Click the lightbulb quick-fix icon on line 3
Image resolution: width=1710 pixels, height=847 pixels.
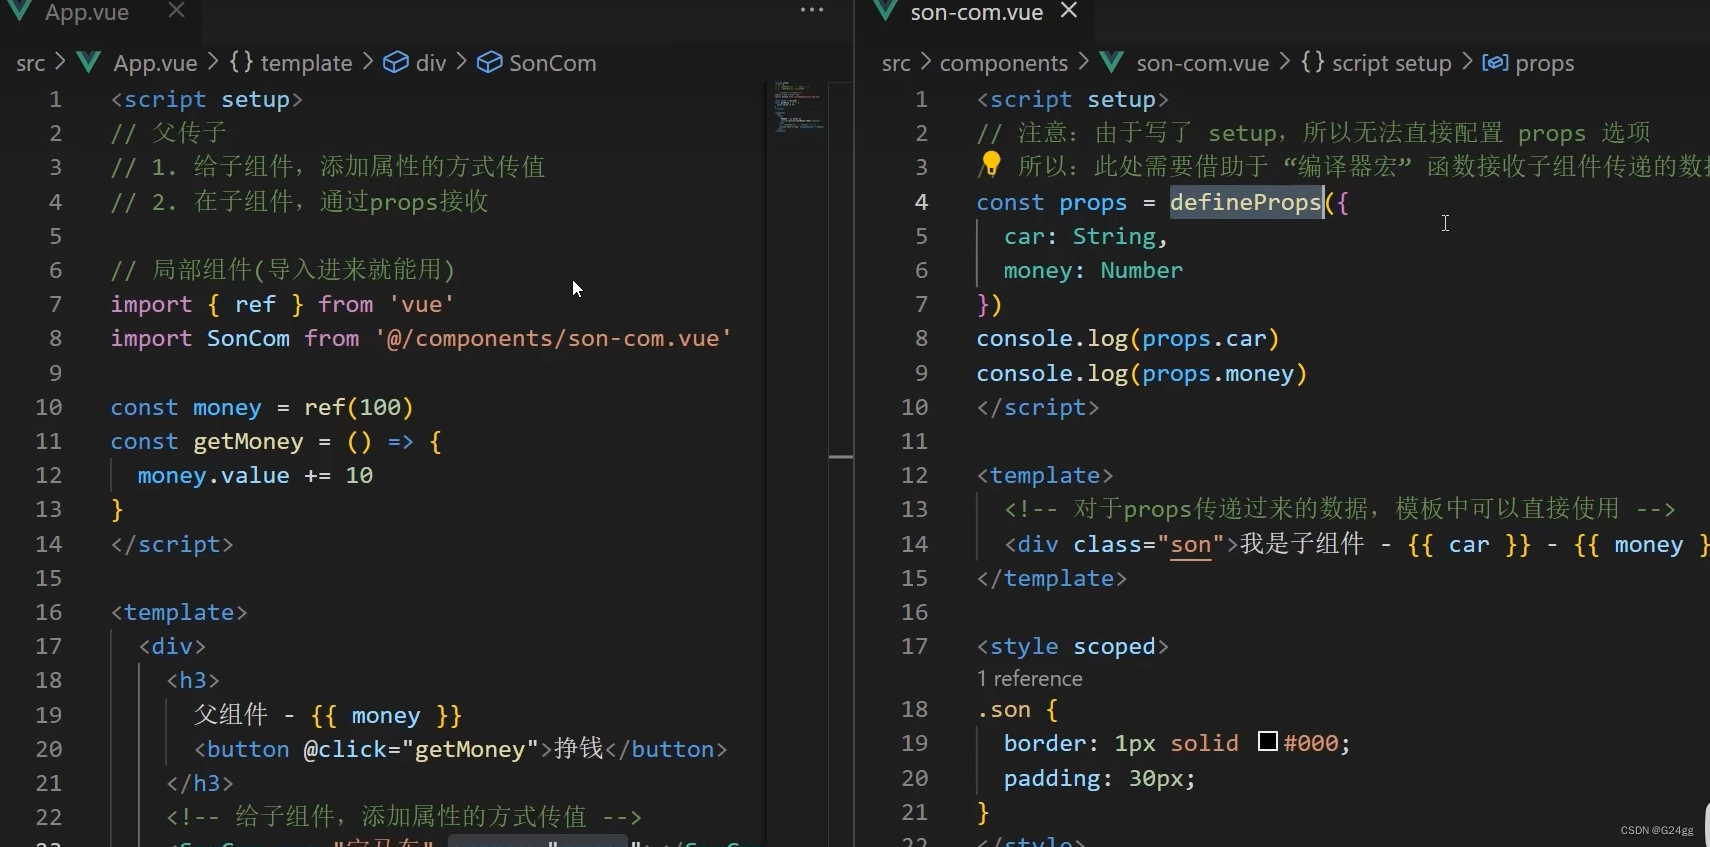tap(990, 163)
